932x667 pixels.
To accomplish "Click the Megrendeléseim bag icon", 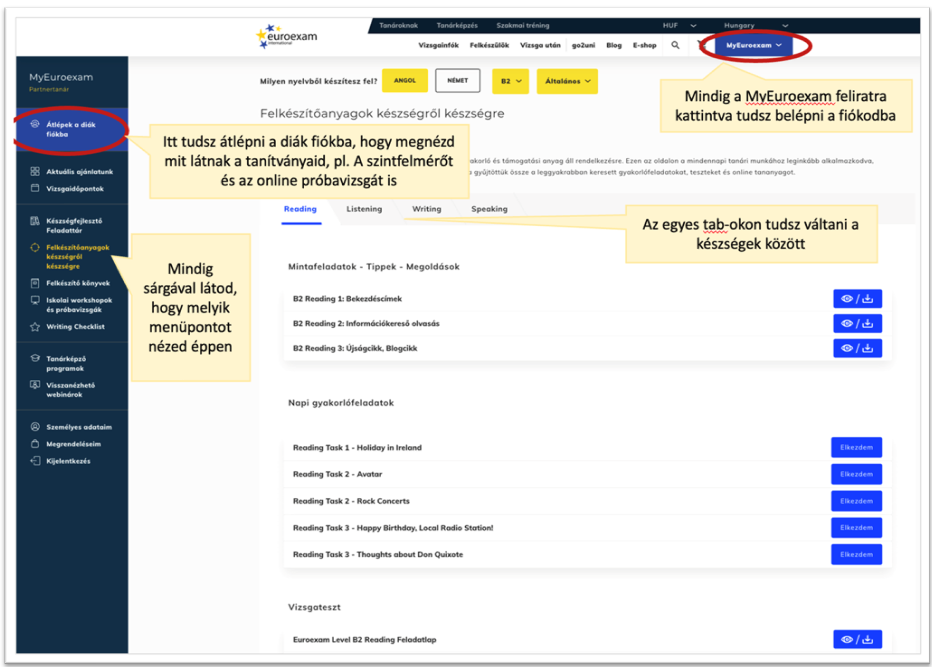I will pyautogui.click(x=35, y=444).
